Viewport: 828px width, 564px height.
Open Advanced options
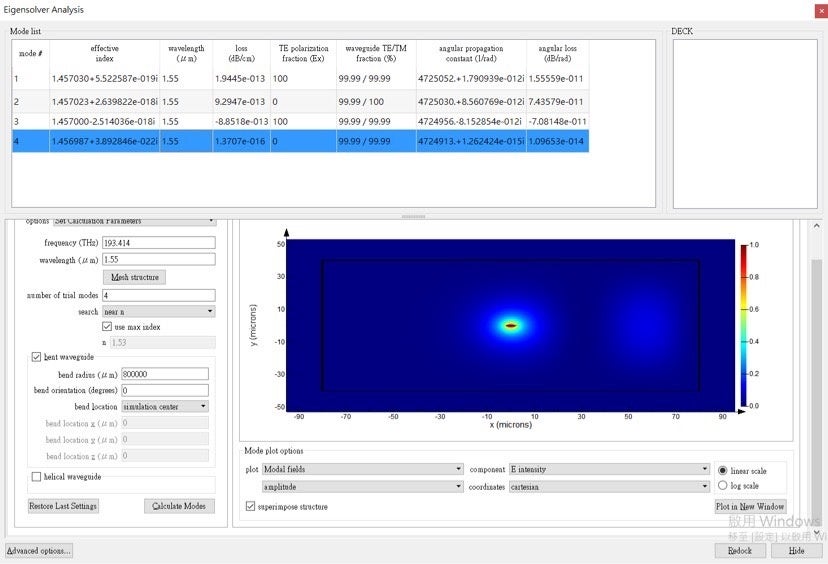(x=39, y=551)
